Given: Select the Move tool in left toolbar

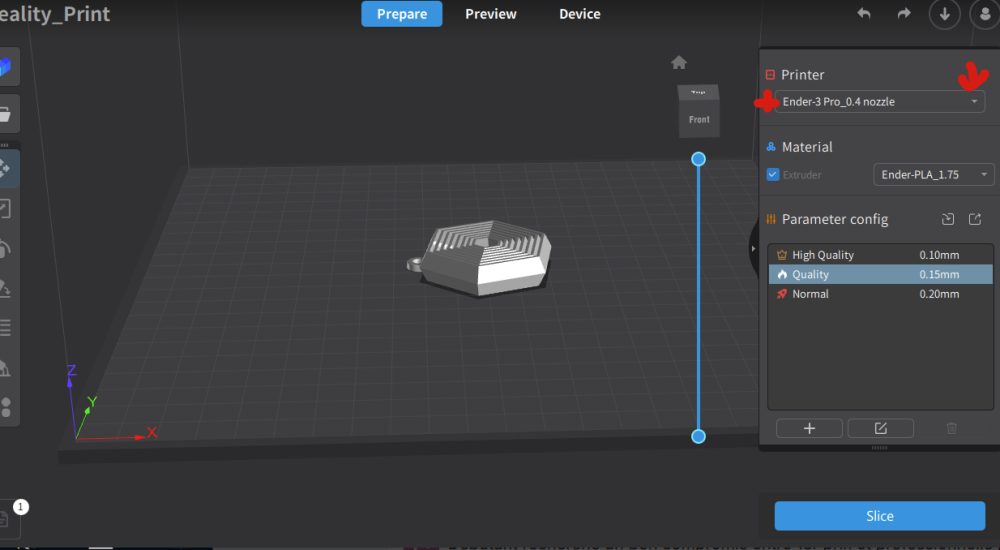Looking at the screenshot, I should (5, 168).
